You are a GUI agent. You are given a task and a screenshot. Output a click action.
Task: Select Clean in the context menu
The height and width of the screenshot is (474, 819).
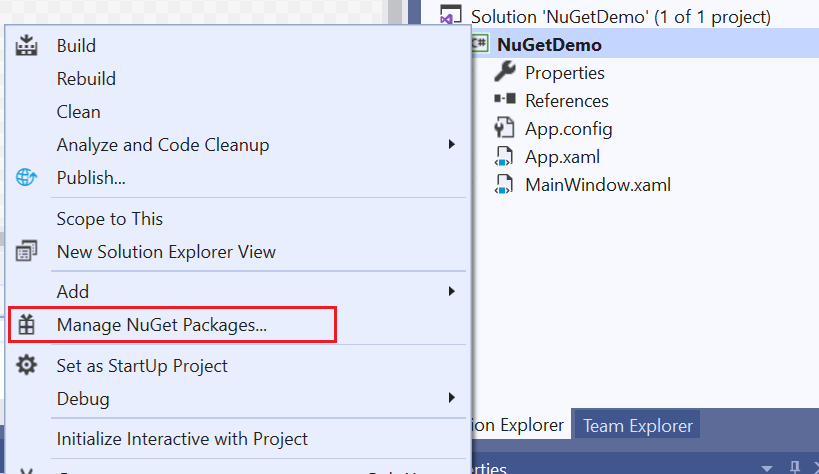78,112
